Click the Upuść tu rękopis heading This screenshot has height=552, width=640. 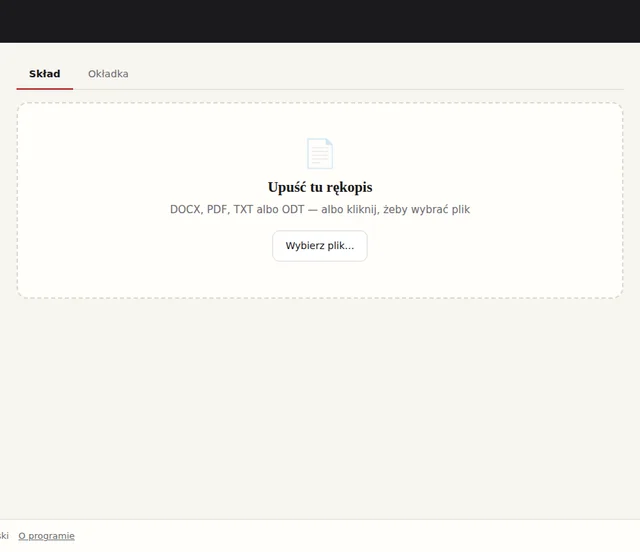pyautogui.click(x=320, y=187)
